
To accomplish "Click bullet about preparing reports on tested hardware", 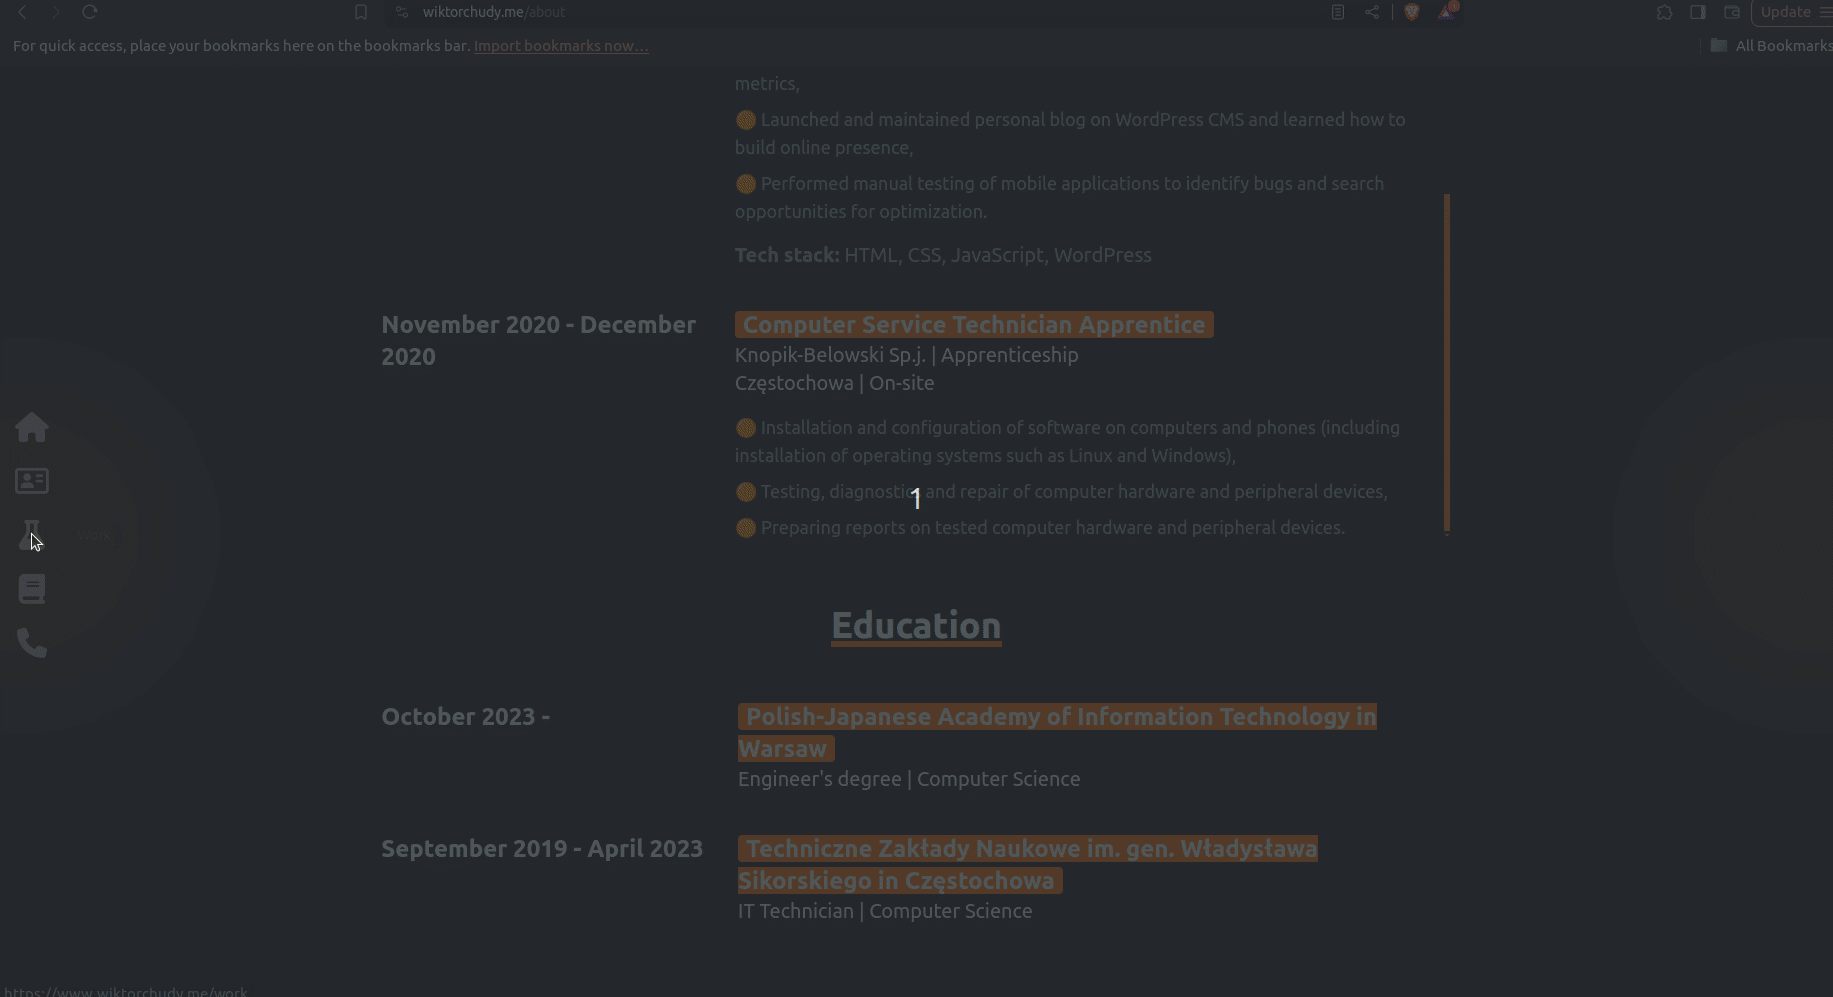I will click(x=1040, y=527).
